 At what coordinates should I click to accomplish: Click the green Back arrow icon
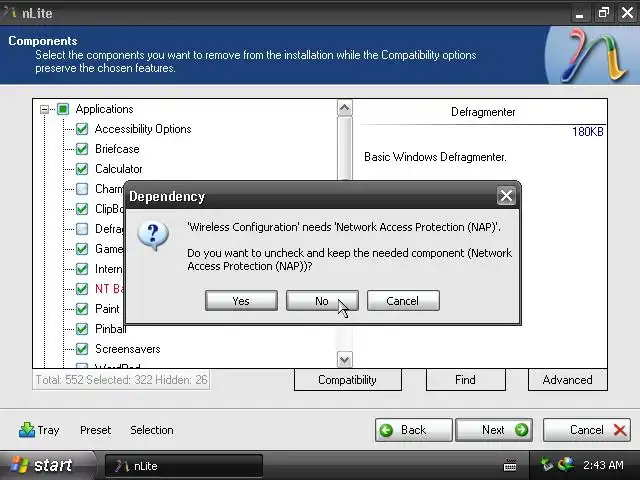tap(386, 430)
